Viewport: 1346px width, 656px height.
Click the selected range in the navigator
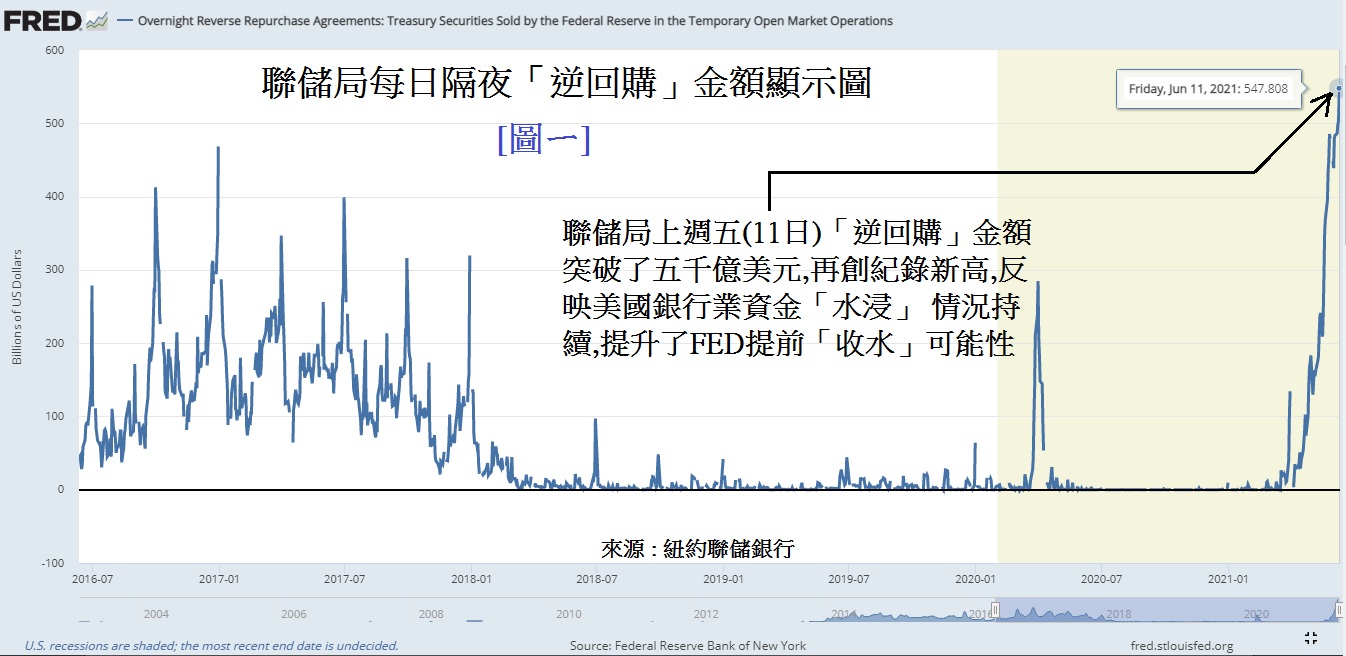point(1165,610)
